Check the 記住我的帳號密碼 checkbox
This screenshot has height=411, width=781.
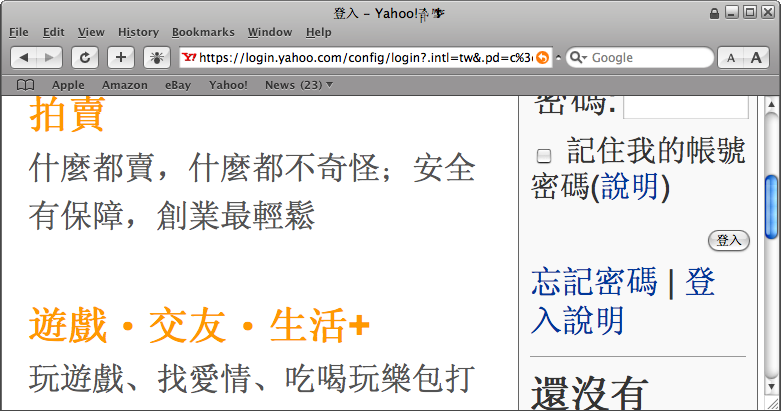tap(543, 156)
